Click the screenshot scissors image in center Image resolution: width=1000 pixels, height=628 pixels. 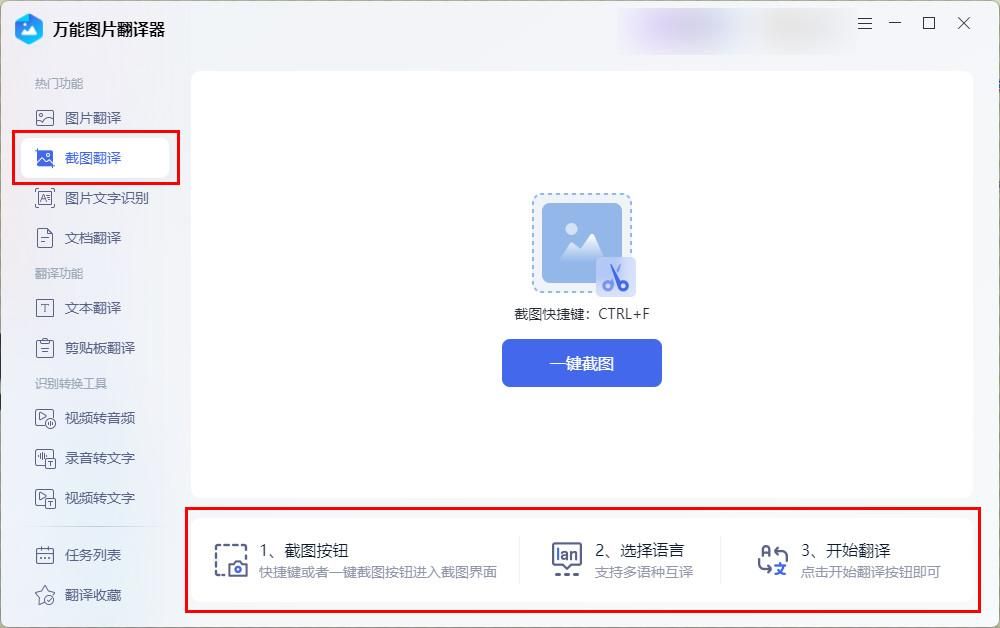pos(583,245)
